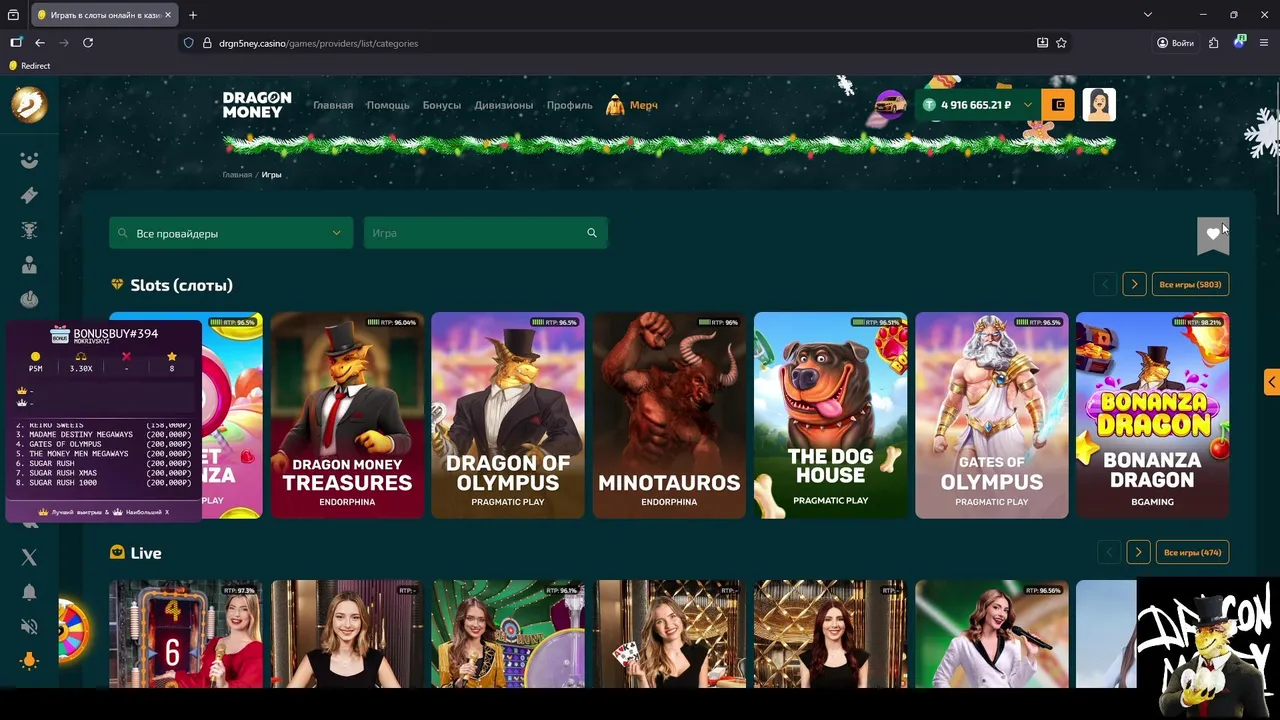This screenshot has height=720, width=1280.
Task: Click 'SUGAR RUSH XMAS' row in overlay
Action: click(104, 473)
